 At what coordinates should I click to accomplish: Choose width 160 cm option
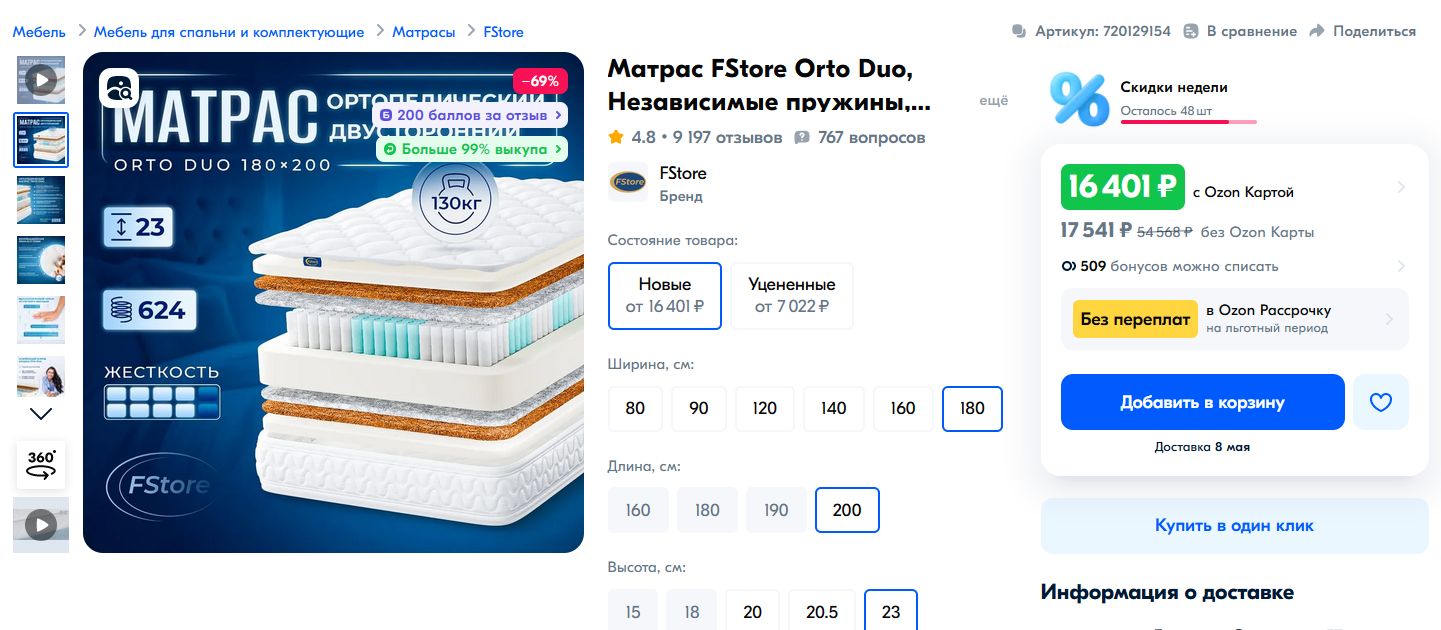(903, 408)
